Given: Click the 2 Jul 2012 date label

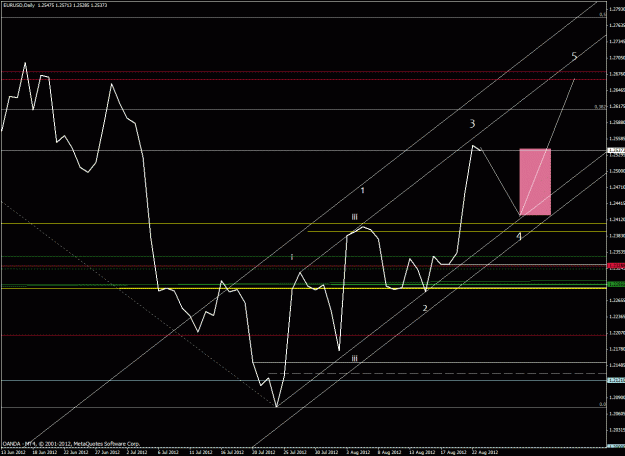Looking at the screenshot, I should coord(137,453).
